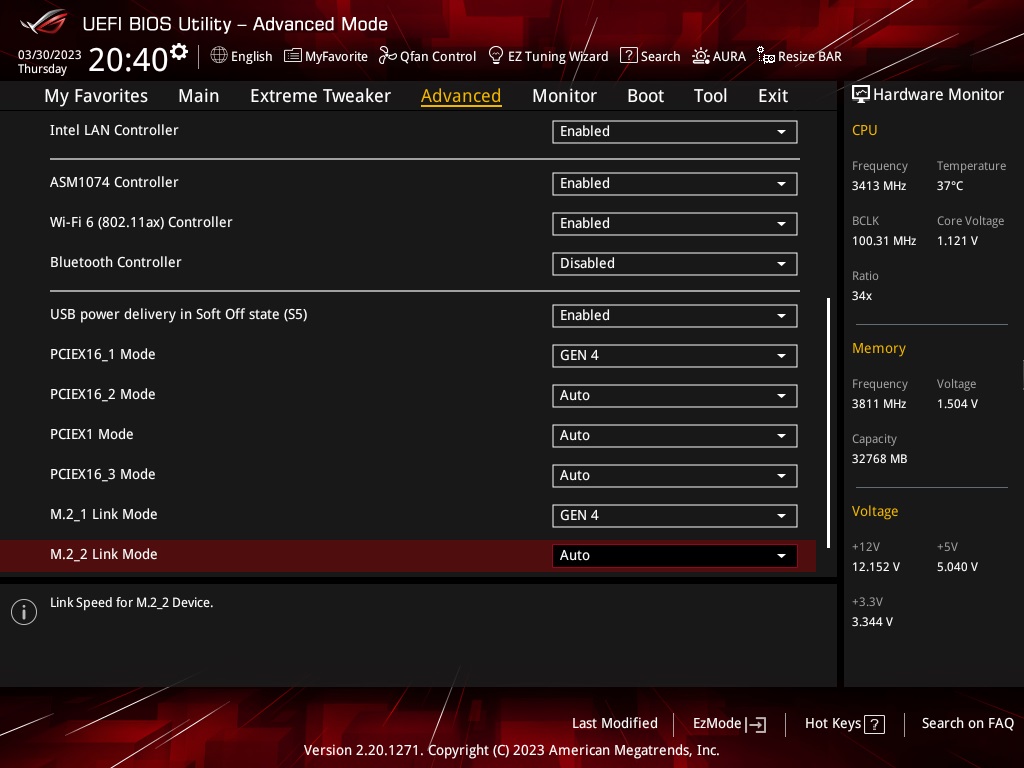The height and width of the screenshot is (768, 1024).
Task: Click +5V value 5.040 V
Action: pos(957,567)
